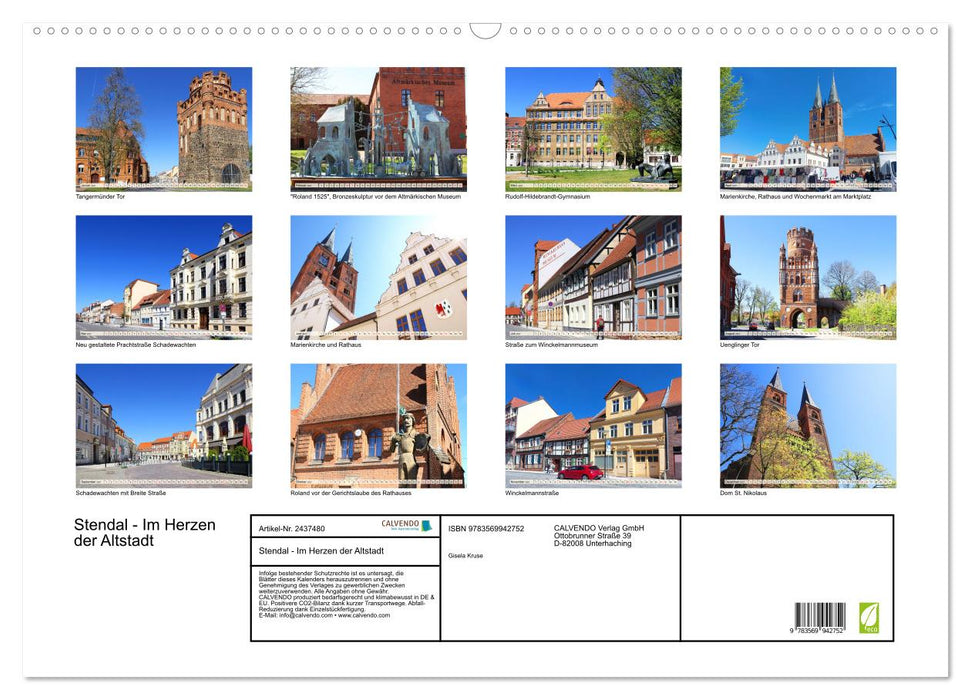Screen dimensions: 971x700
Task: Click 'D-82008 Unterhaching' text
Action: pyautogui.click(x=593, y=543)
